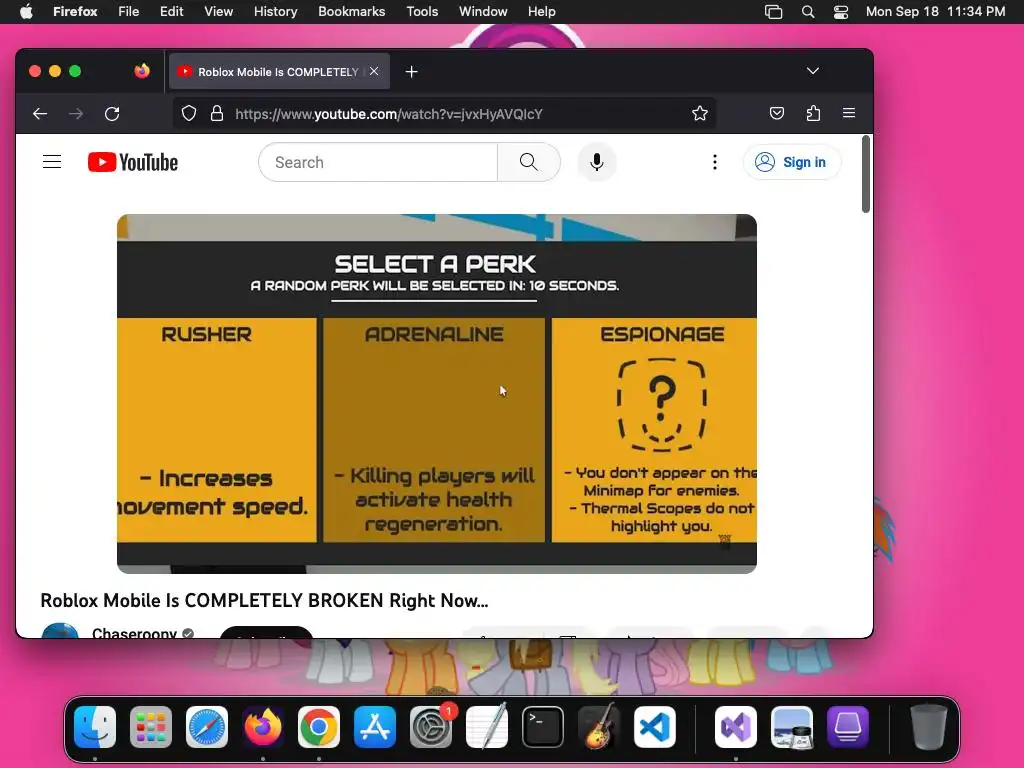Launch GarageBand from the Dock
Viewport: 1024px width, 768px height.
pyautogui.click(x=599, y=727)
